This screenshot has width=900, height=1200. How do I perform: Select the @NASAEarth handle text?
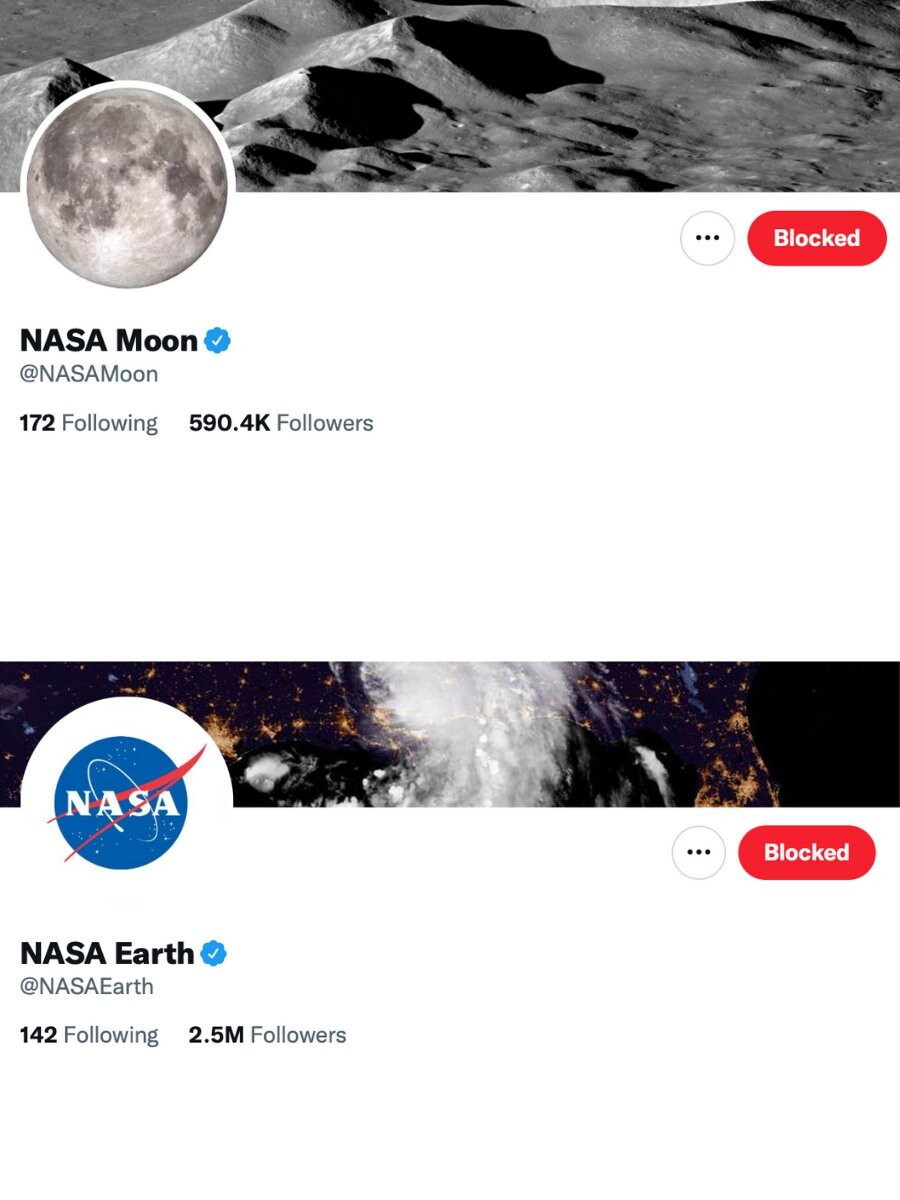tap(87, 987)
